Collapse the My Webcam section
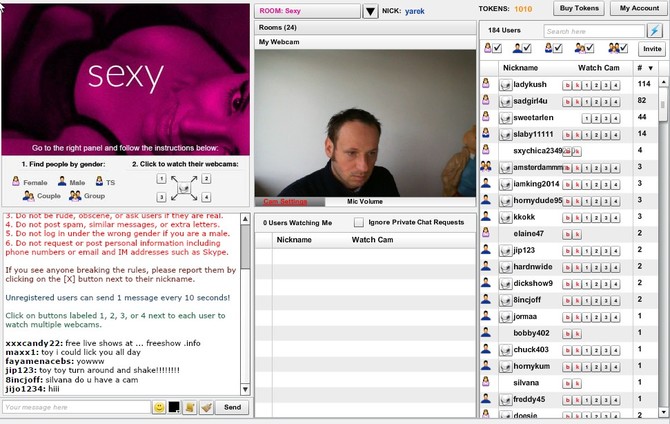 pyautogui.click(x=365, y=42)
